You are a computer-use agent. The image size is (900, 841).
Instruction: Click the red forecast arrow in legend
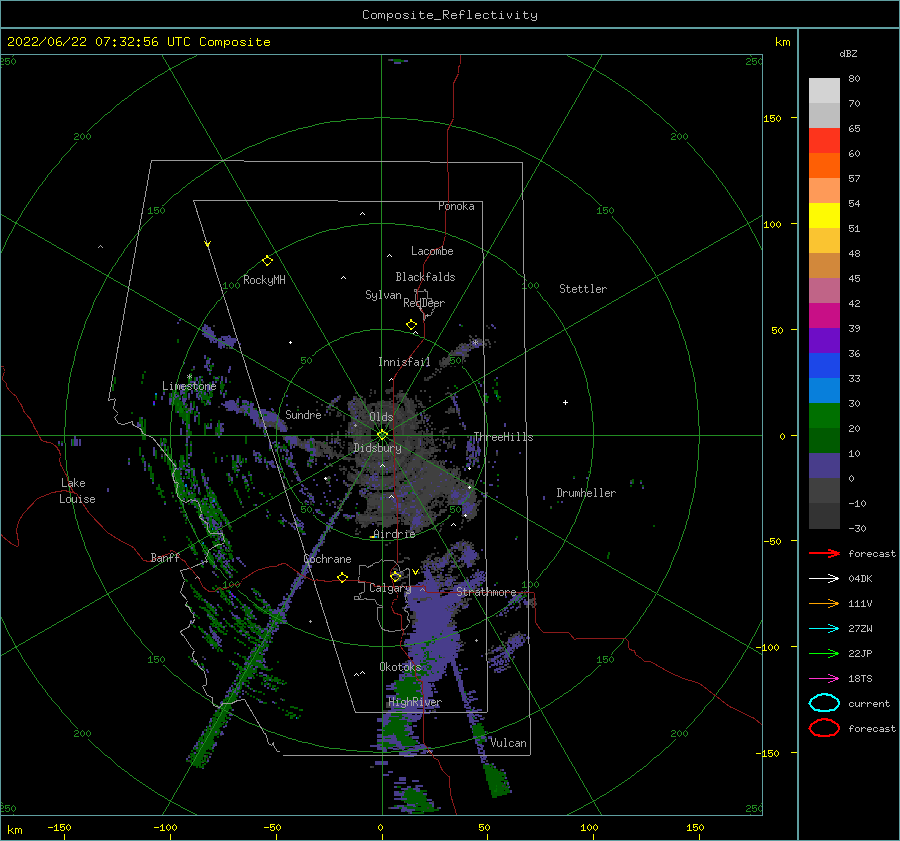pyautogui.click(x=824, y=553)
